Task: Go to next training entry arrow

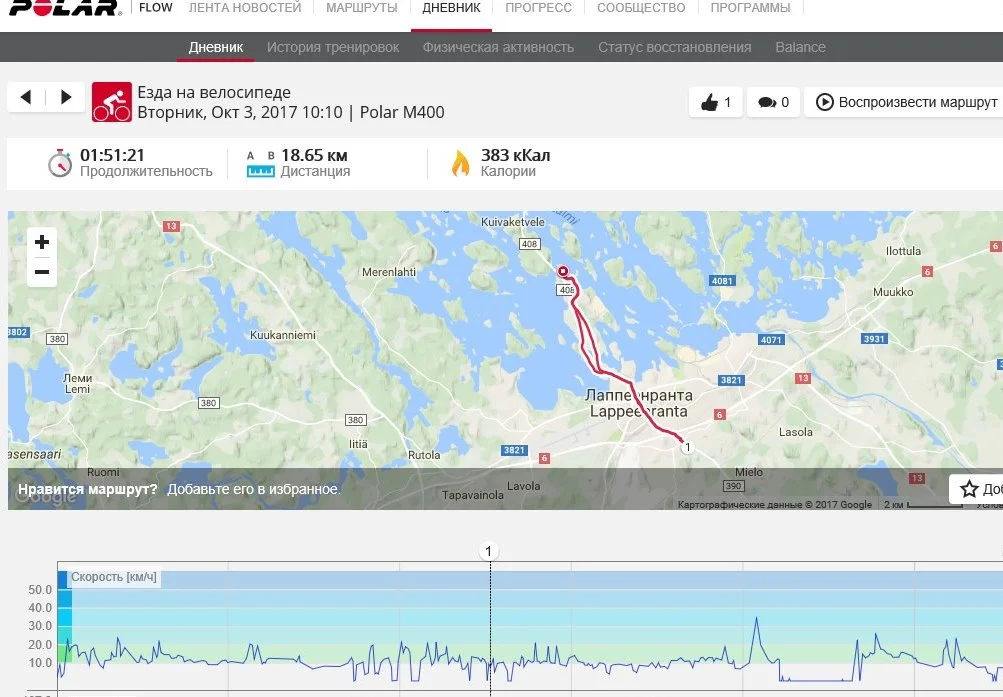Action: (x=65, y=97)
